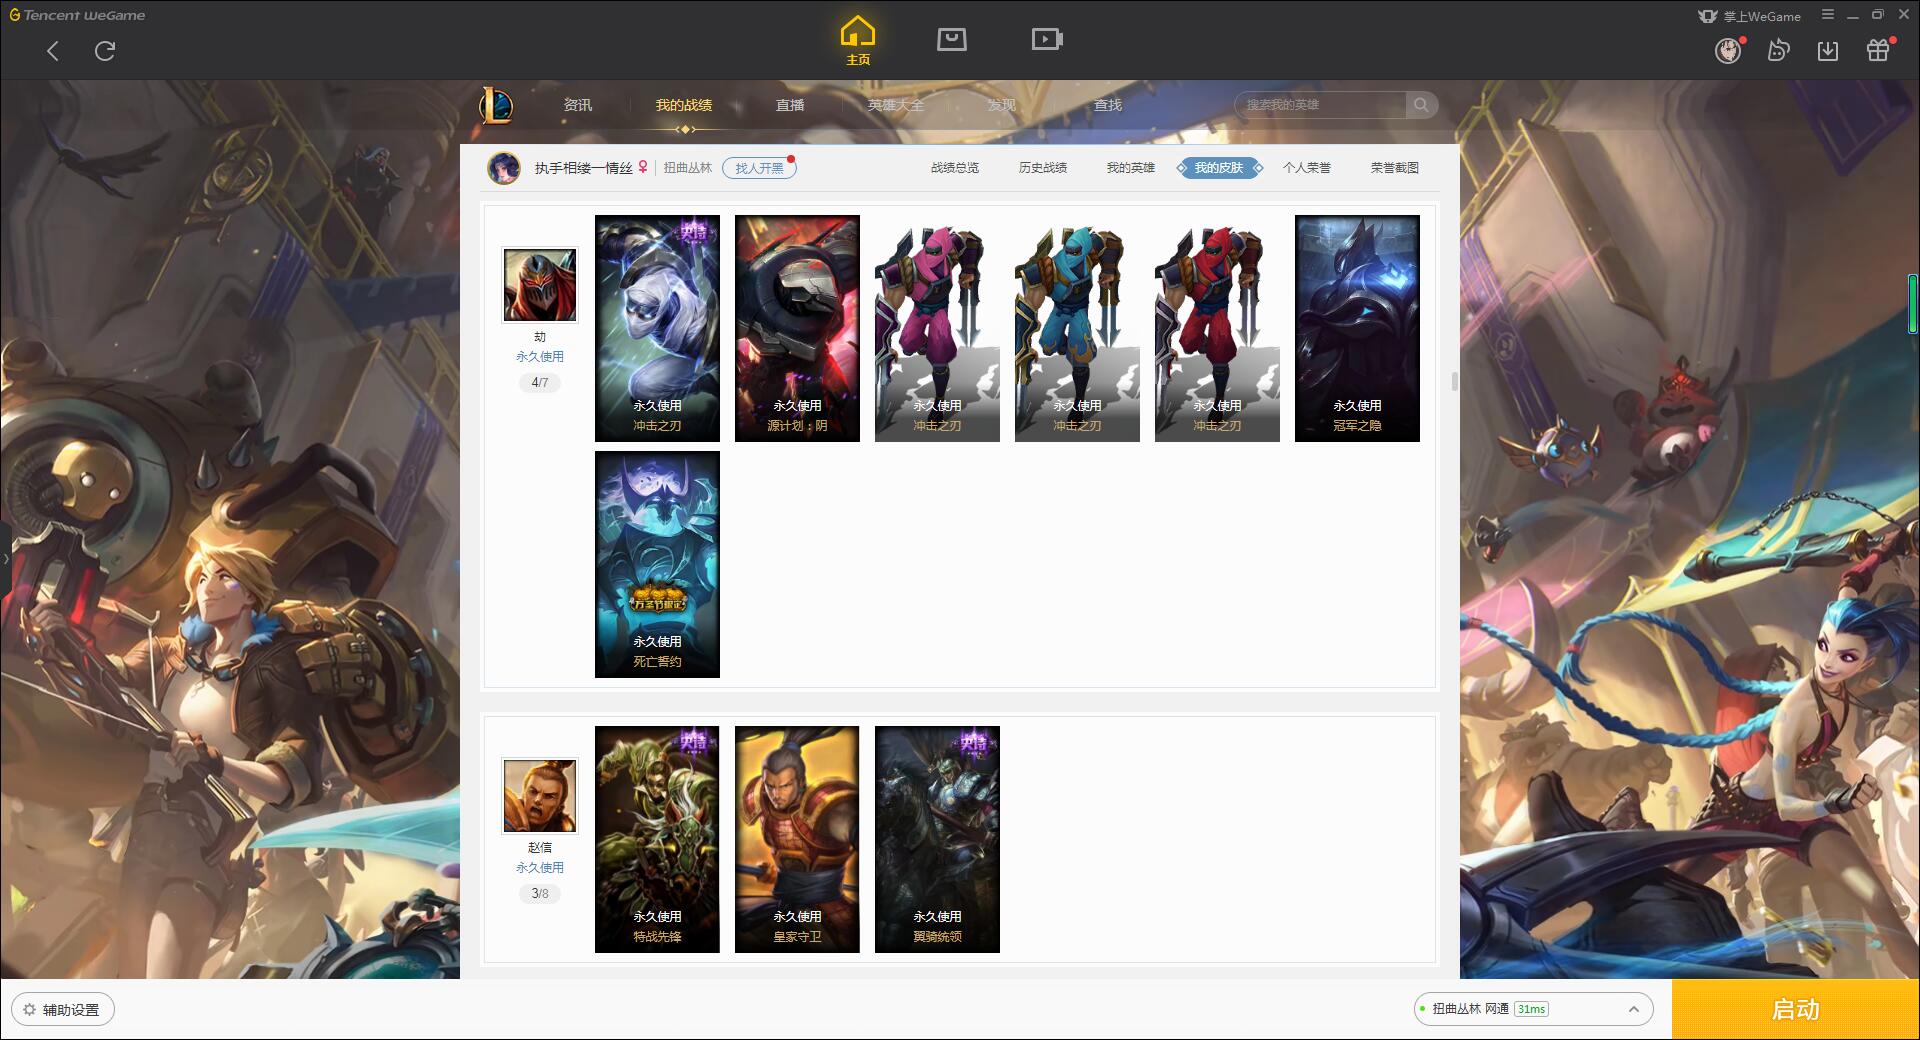Refresh the page with the reload icon
Screen dimensions: 1920x1040
(x=105, y=51)
